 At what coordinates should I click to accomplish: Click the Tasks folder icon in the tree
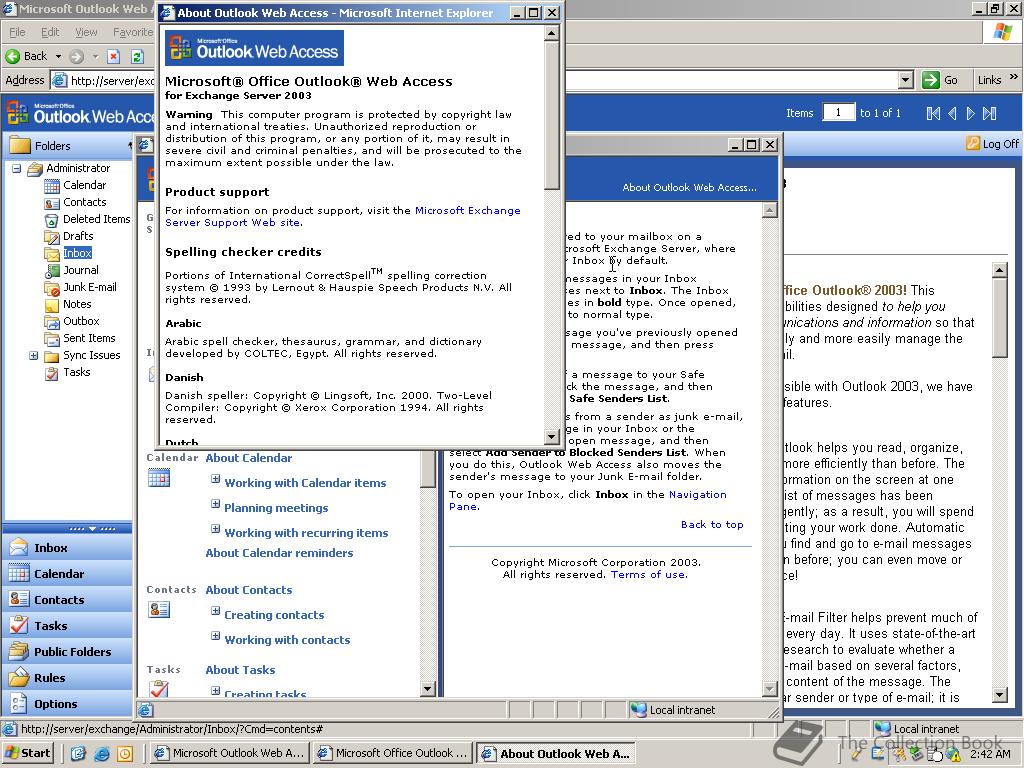point(52,372)
